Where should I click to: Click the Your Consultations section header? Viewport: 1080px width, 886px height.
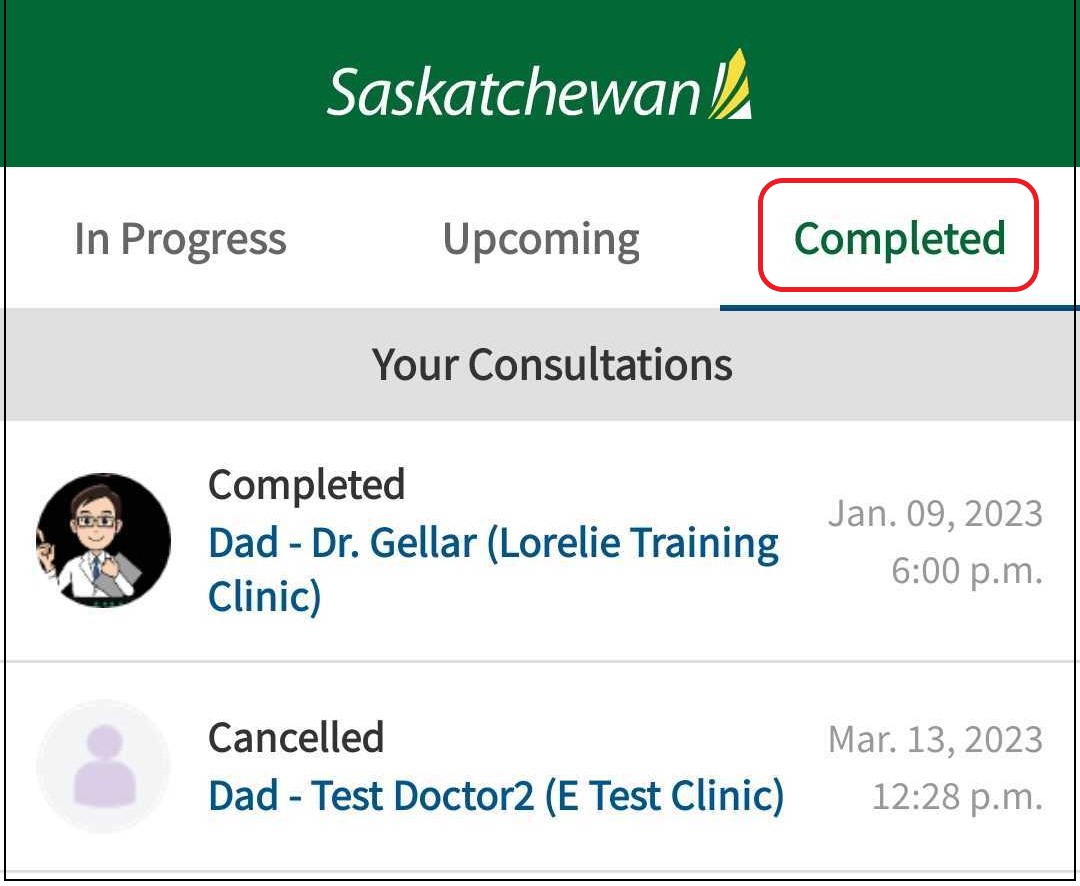[x=552, y=365]
